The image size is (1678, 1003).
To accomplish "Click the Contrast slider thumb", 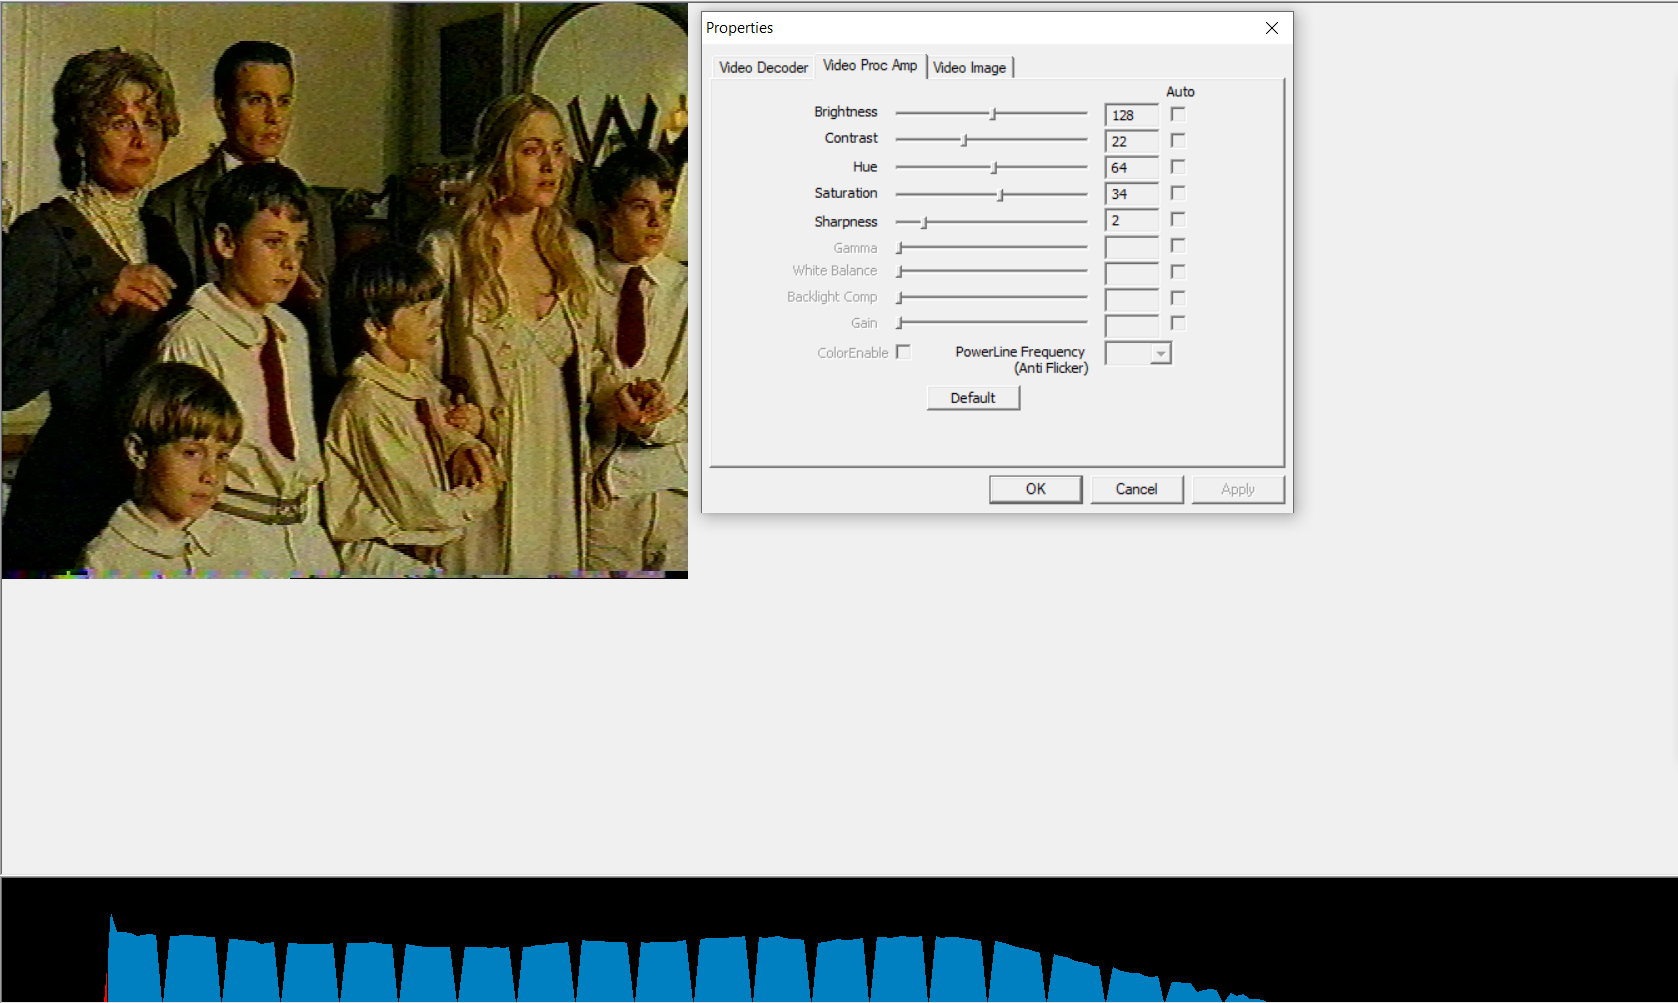I will pyautogui.click(x=964, y=140).
